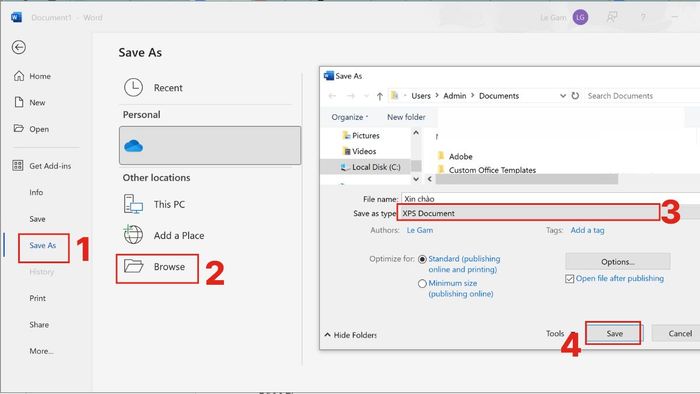
Task: Click the Browse folder icon
Action: tap(133, 266)
